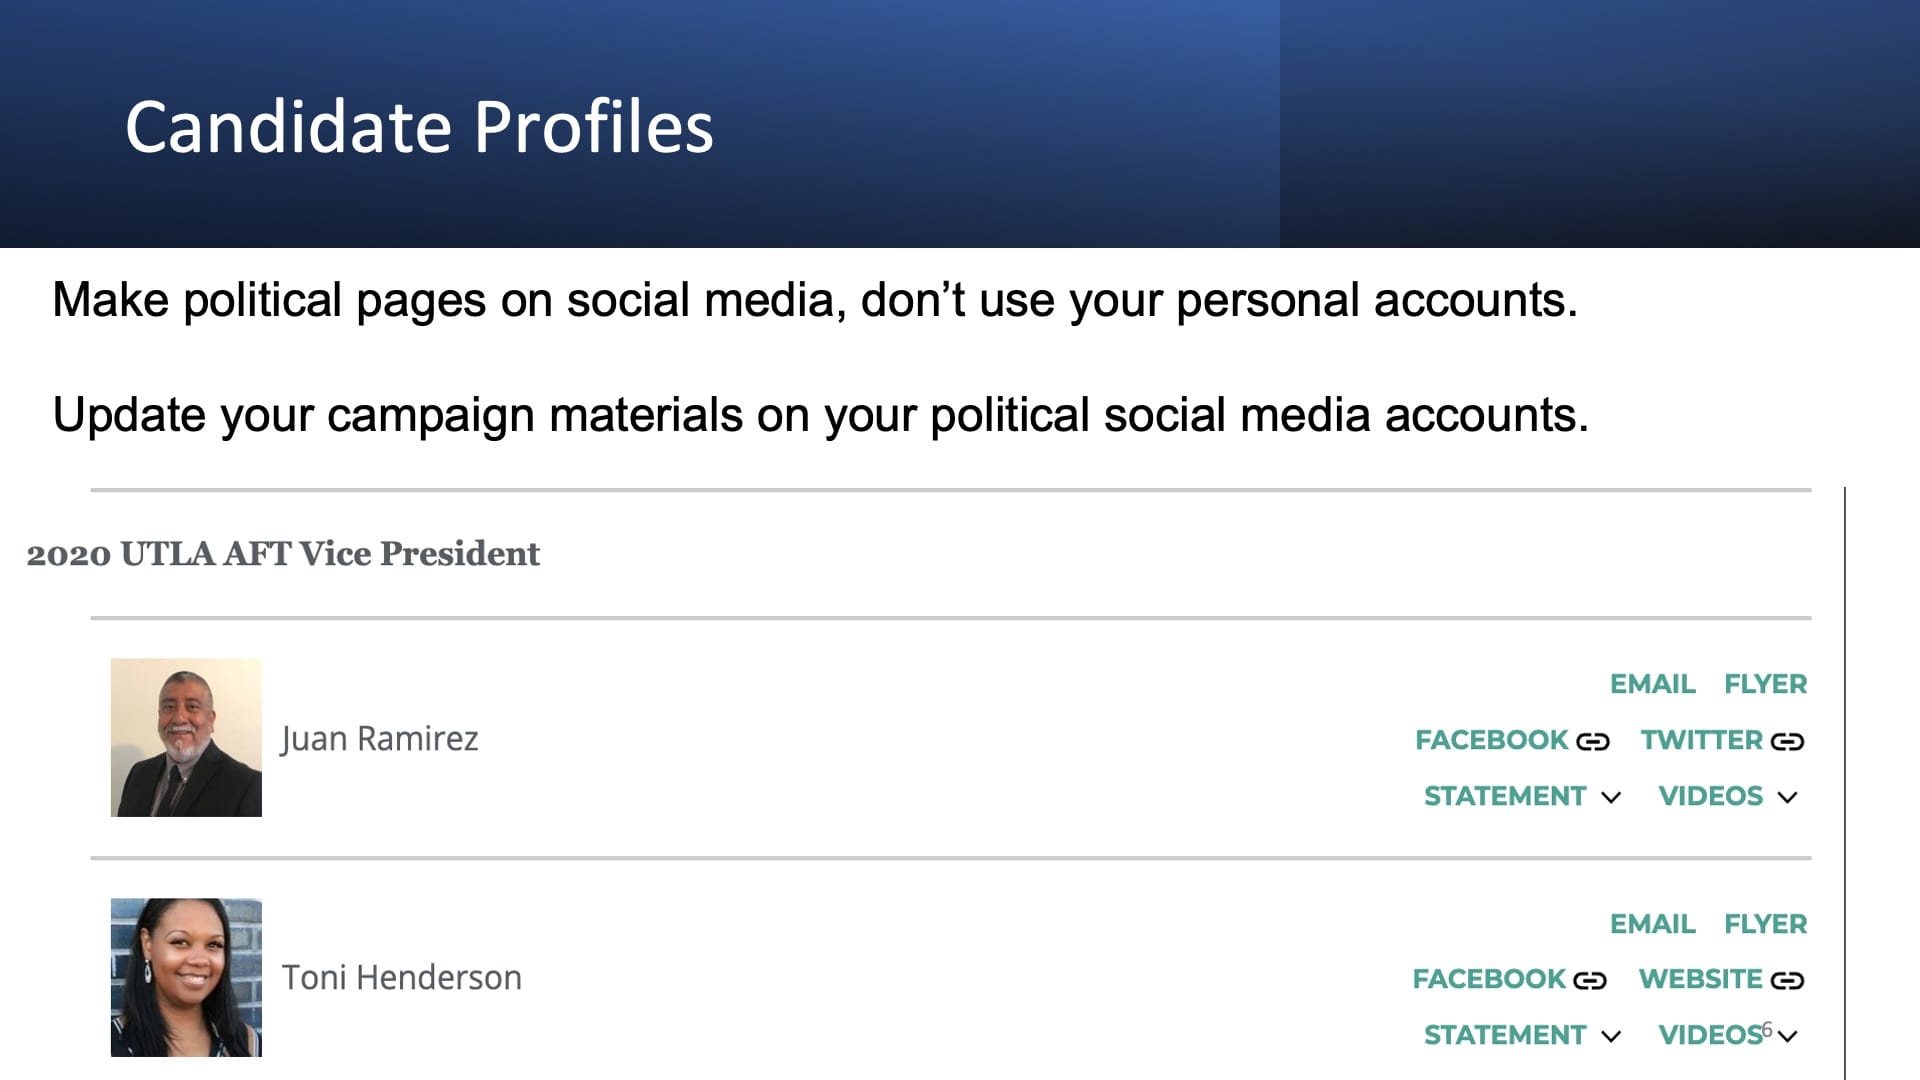Visit Toni Henderson's Facebook page link
The width and height of the screenshot is (1920, 1080).
tap(1489, 979)
